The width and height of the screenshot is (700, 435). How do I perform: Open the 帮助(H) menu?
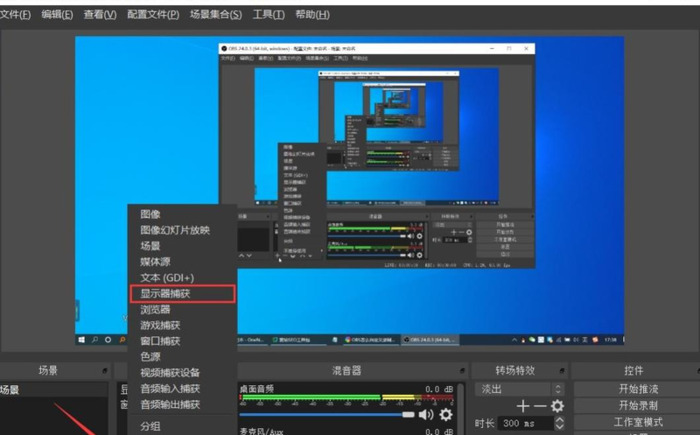tap(312, 15)
